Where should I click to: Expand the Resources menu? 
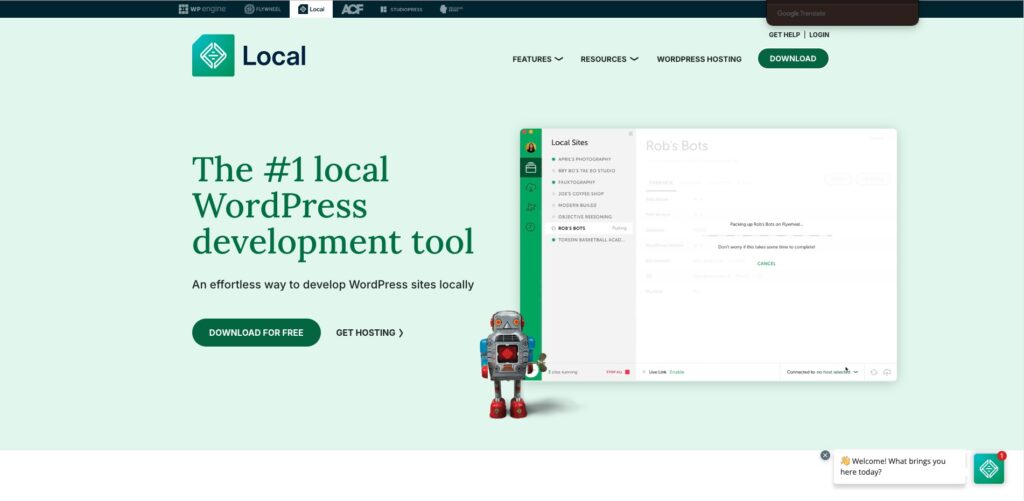click(609, 59)
